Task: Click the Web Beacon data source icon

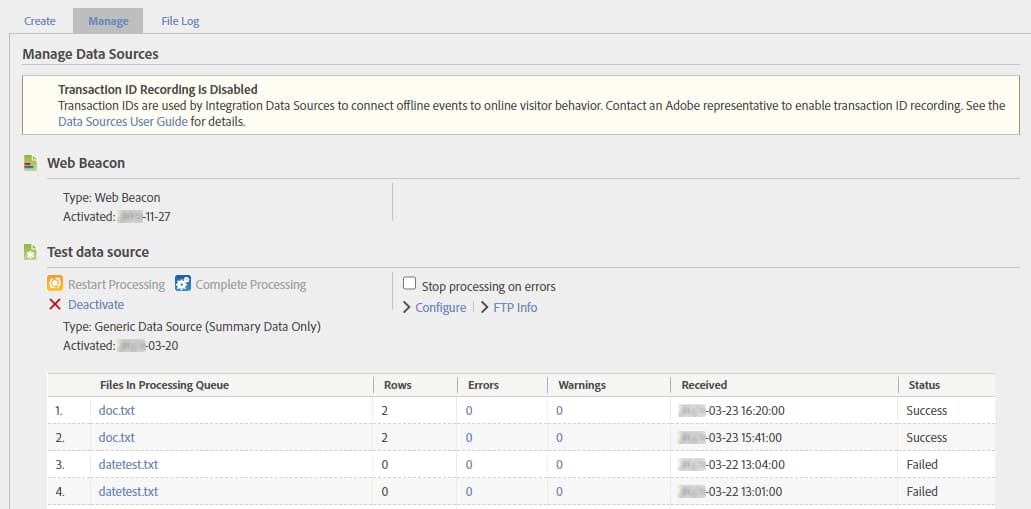Action: (30, 162)
